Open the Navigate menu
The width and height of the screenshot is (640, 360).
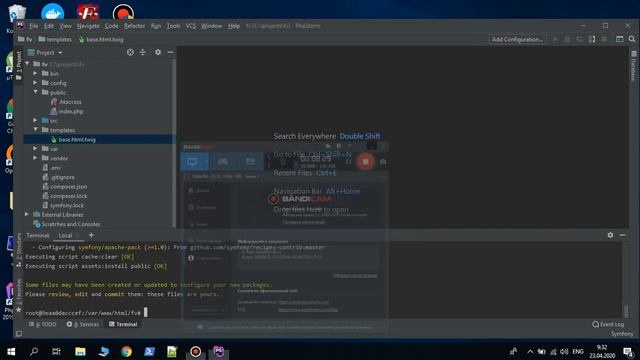click(88, 26)
